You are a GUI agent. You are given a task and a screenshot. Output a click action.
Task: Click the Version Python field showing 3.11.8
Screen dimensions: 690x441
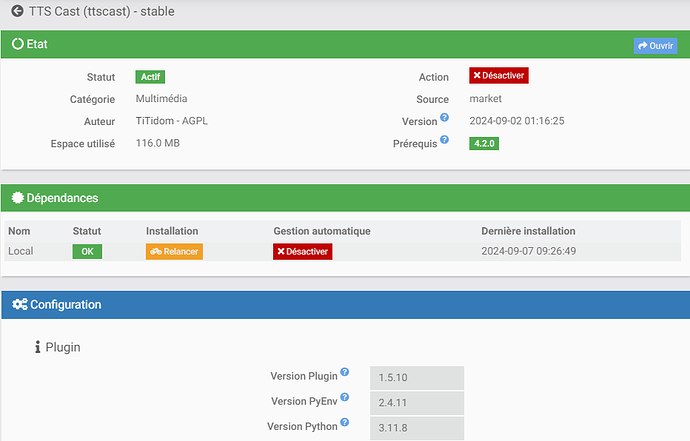click(417, 428)
